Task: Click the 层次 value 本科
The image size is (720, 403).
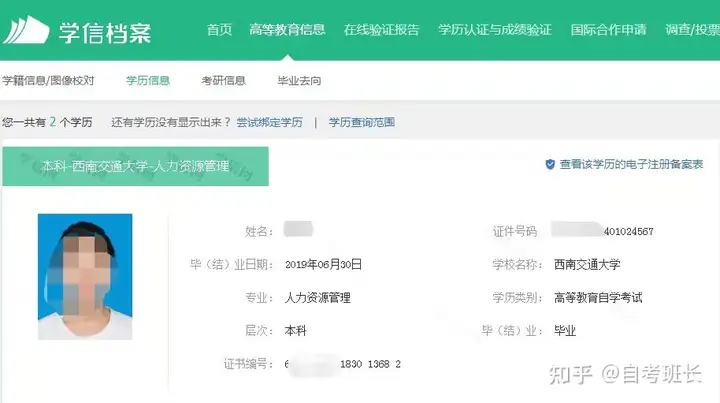Action: coord(296,330)
